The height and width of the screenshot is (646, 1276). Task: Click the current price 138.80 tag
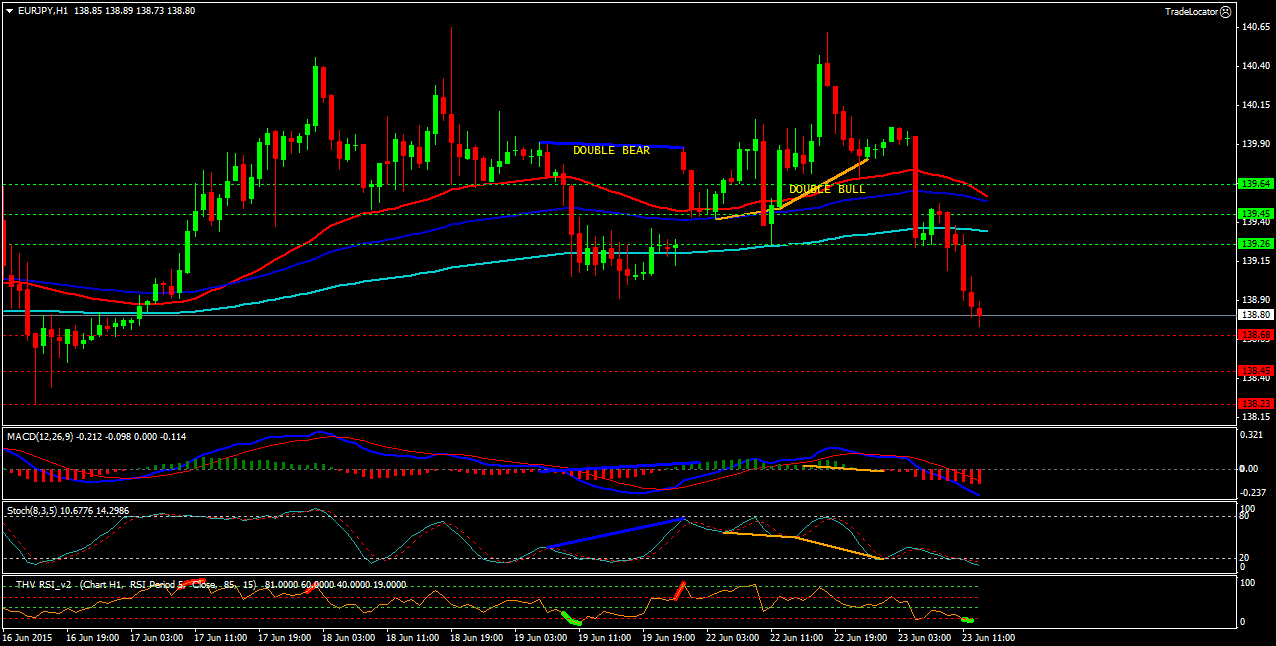(x=1255, y=314)
